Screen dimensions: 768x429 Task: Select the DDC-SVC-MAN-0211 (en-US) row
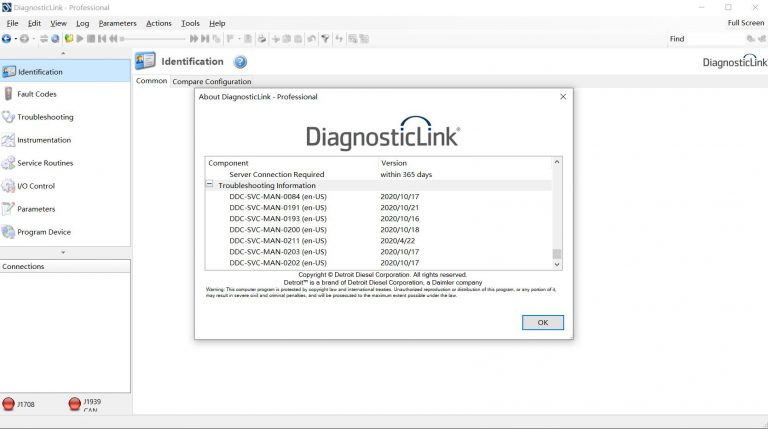point(378,240)
